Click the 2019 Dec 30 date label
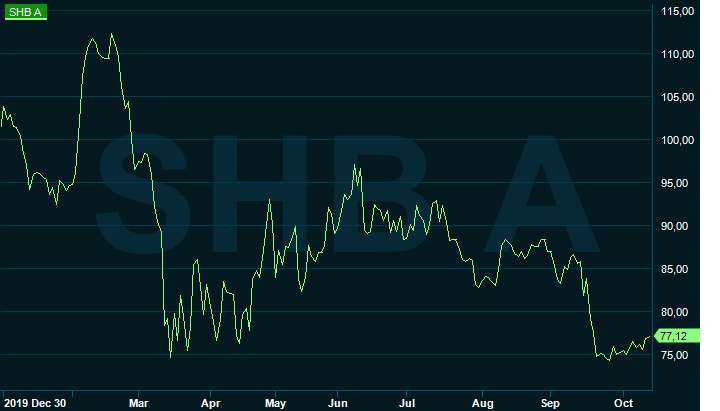Viewport: 720px width, 411px height. click(35, 403)
